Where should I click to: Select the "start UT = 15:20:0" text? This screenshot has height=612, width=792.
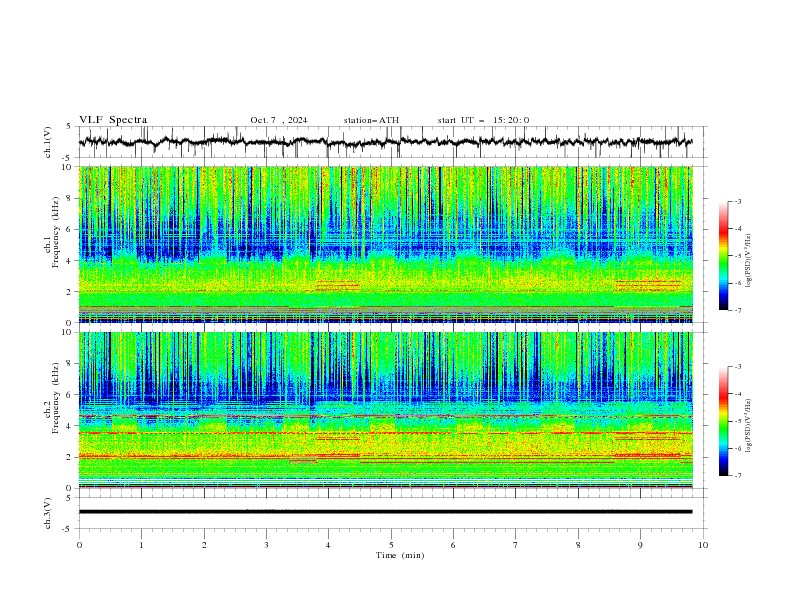[483, 120]
